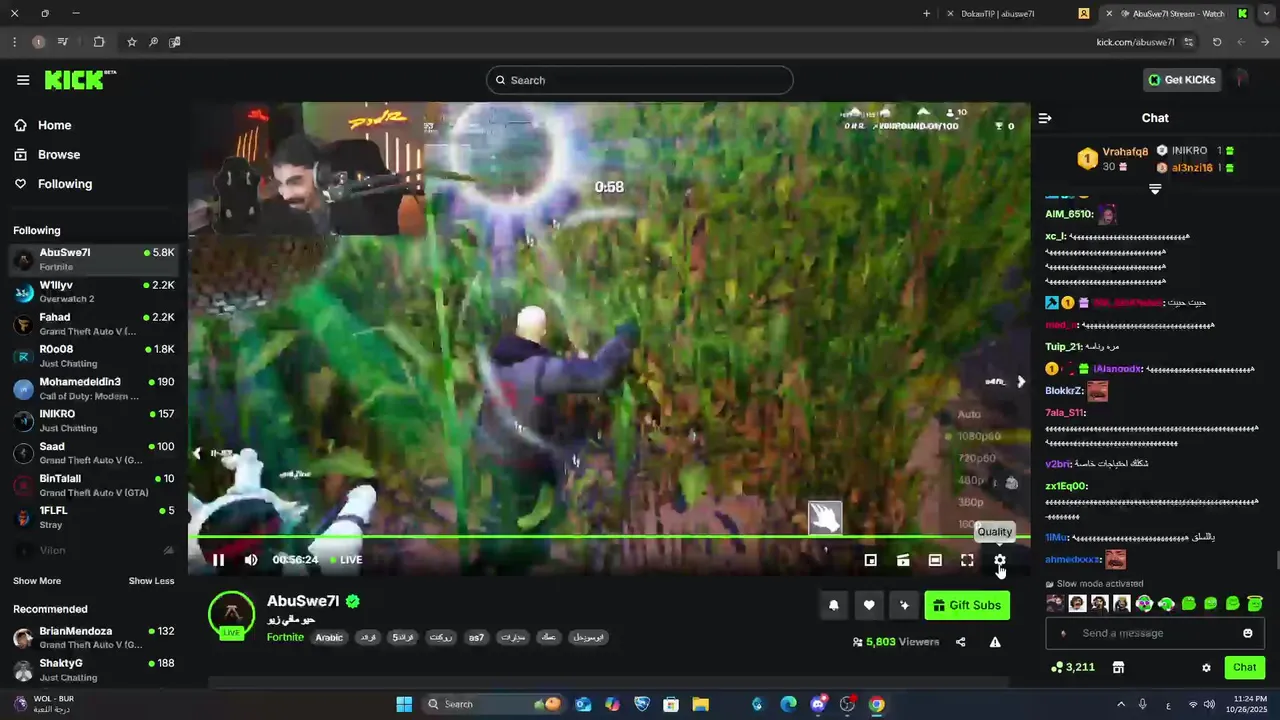Toggle mini player mode
Image resolution: width=1280 pixels, height=720 pixels.
870,560
